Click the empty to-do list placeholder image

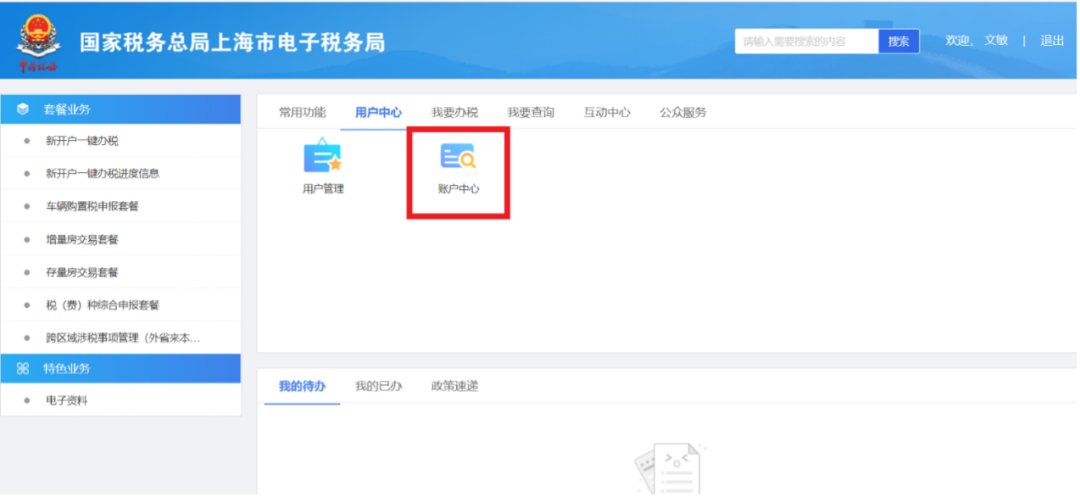(669, 468)
